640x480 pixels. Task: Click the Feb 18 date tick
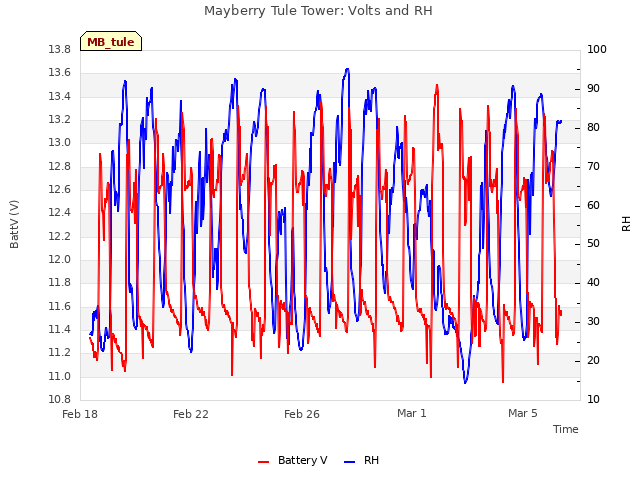[80, 414]
